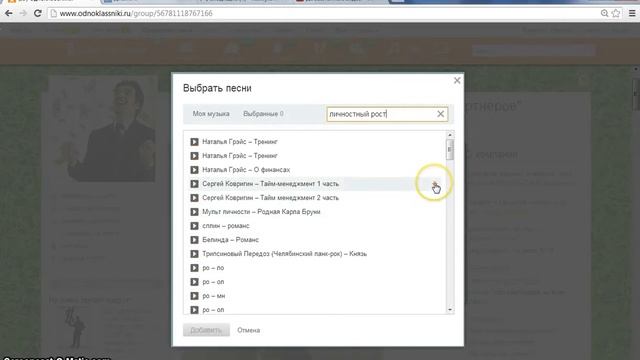The height and width of the screenshot is (360, 640).
Task: Open the zoom indicator in address bar
Action: pyautogui.click(x=604, y=13)
